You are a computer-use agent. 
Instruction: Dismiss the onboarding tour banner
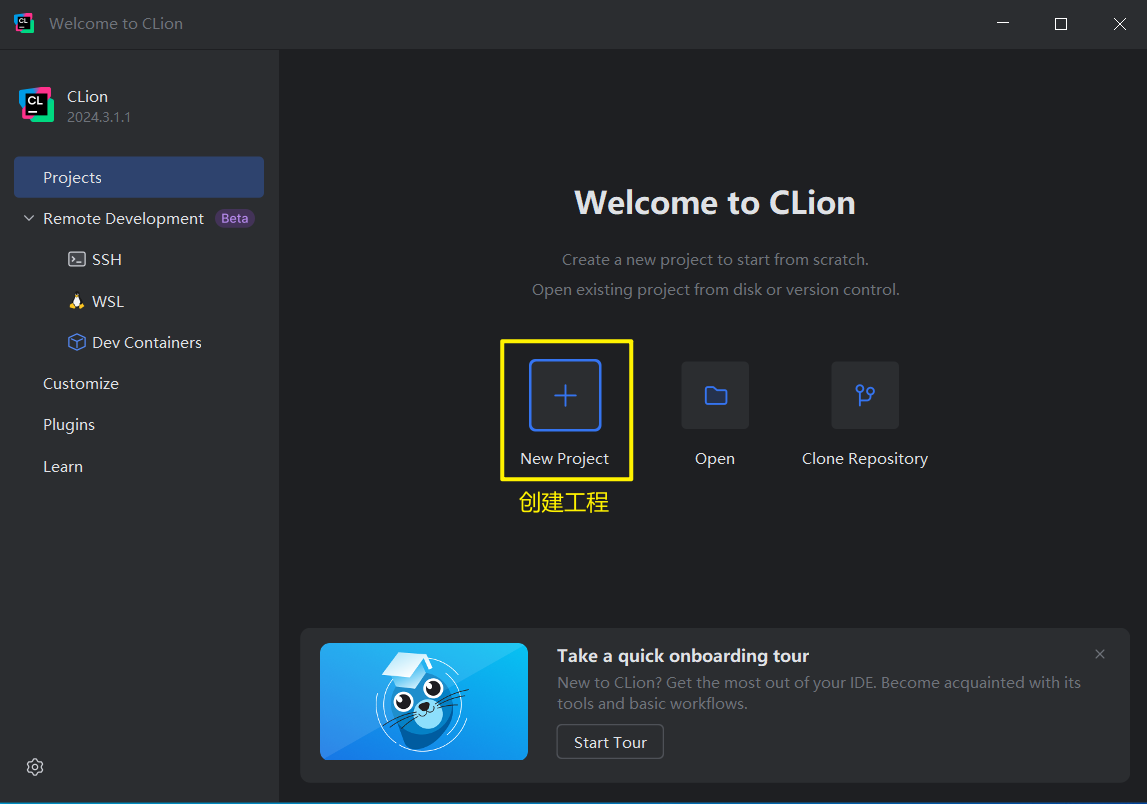[x=1099, y=653]
